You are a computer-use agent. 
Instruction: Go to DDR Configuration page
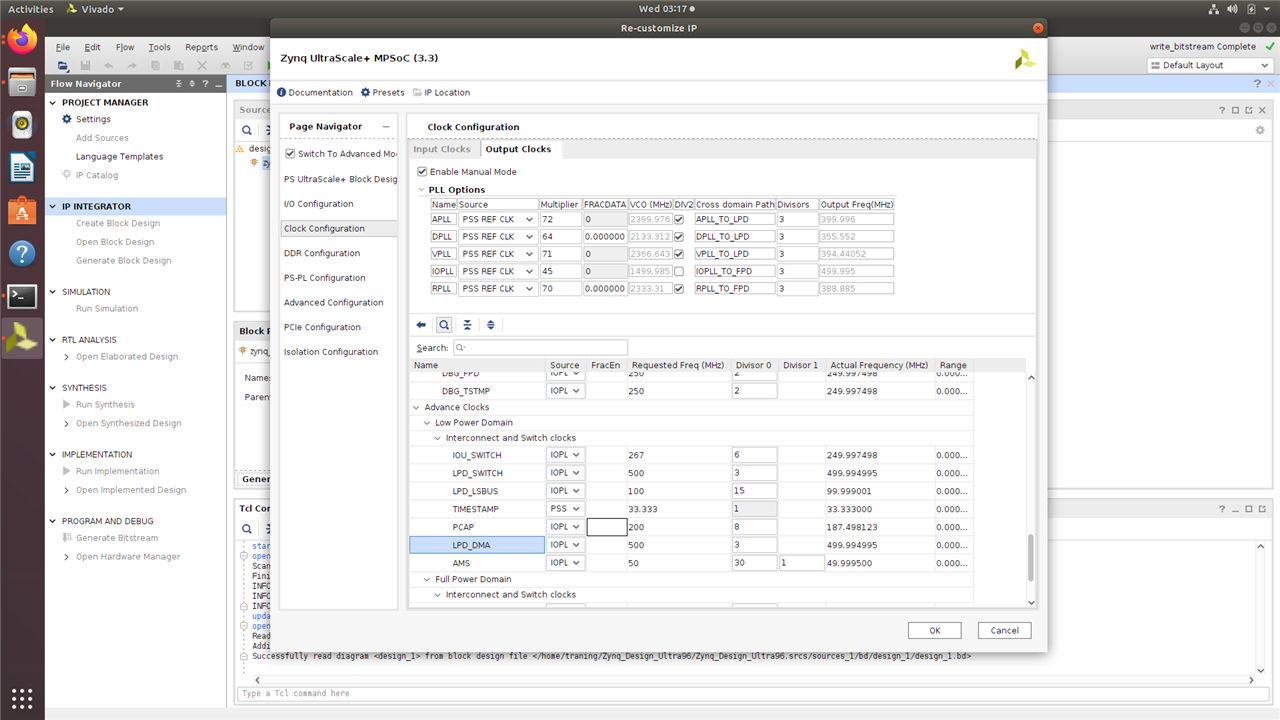(x=322, y=253)
